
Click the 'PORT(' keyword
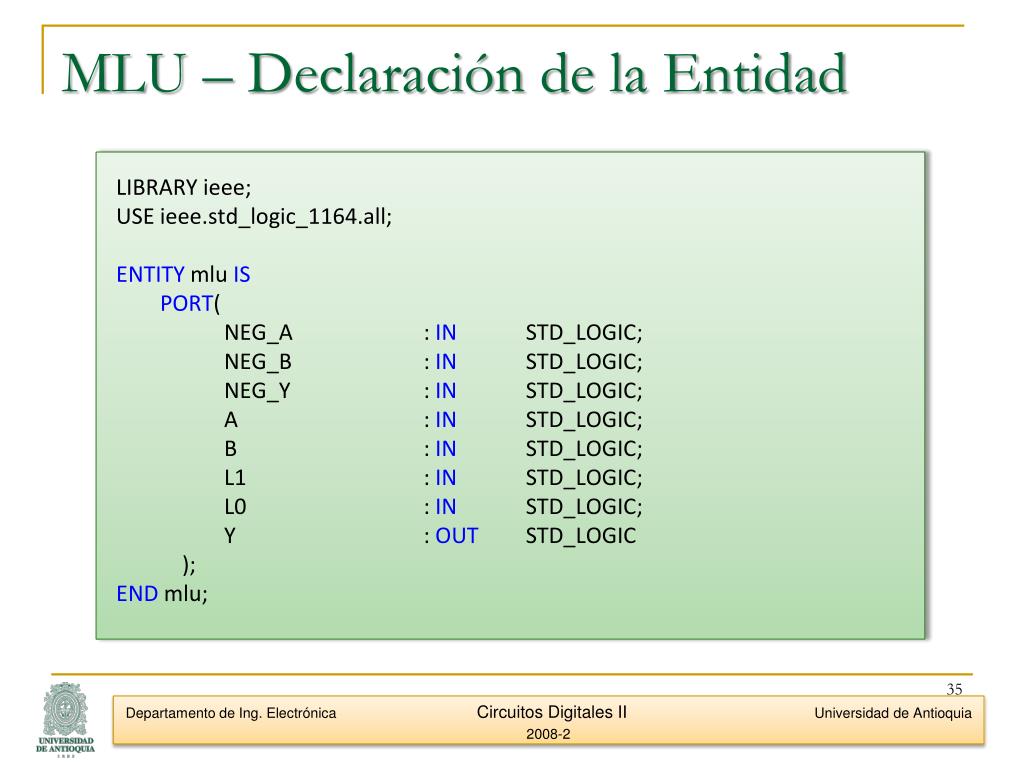pos(190,304)
